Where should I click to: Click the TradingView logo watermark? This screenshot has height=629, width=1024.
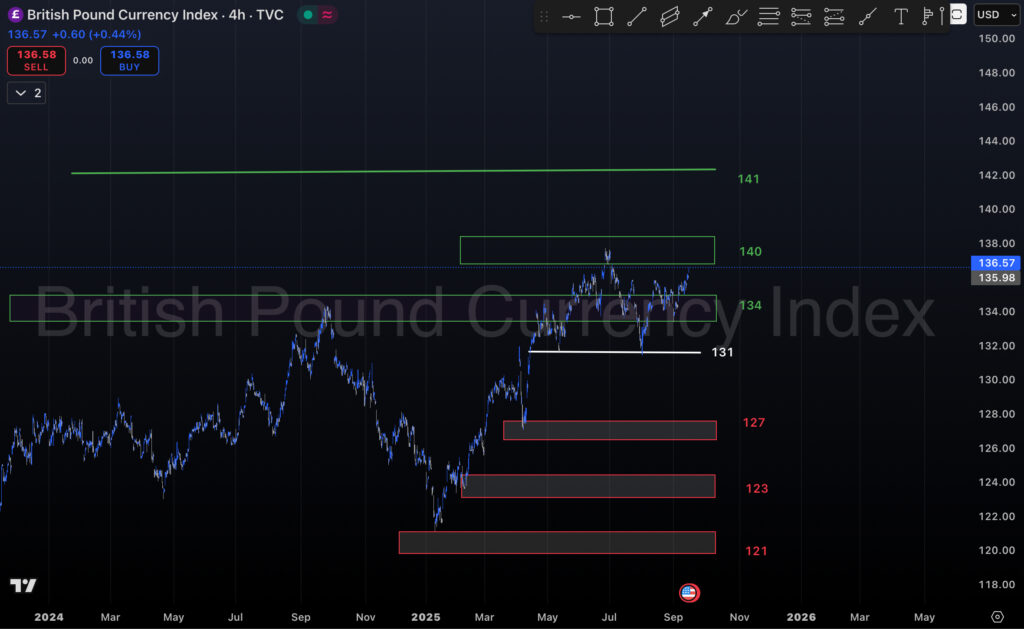click(x=25, y=586)
